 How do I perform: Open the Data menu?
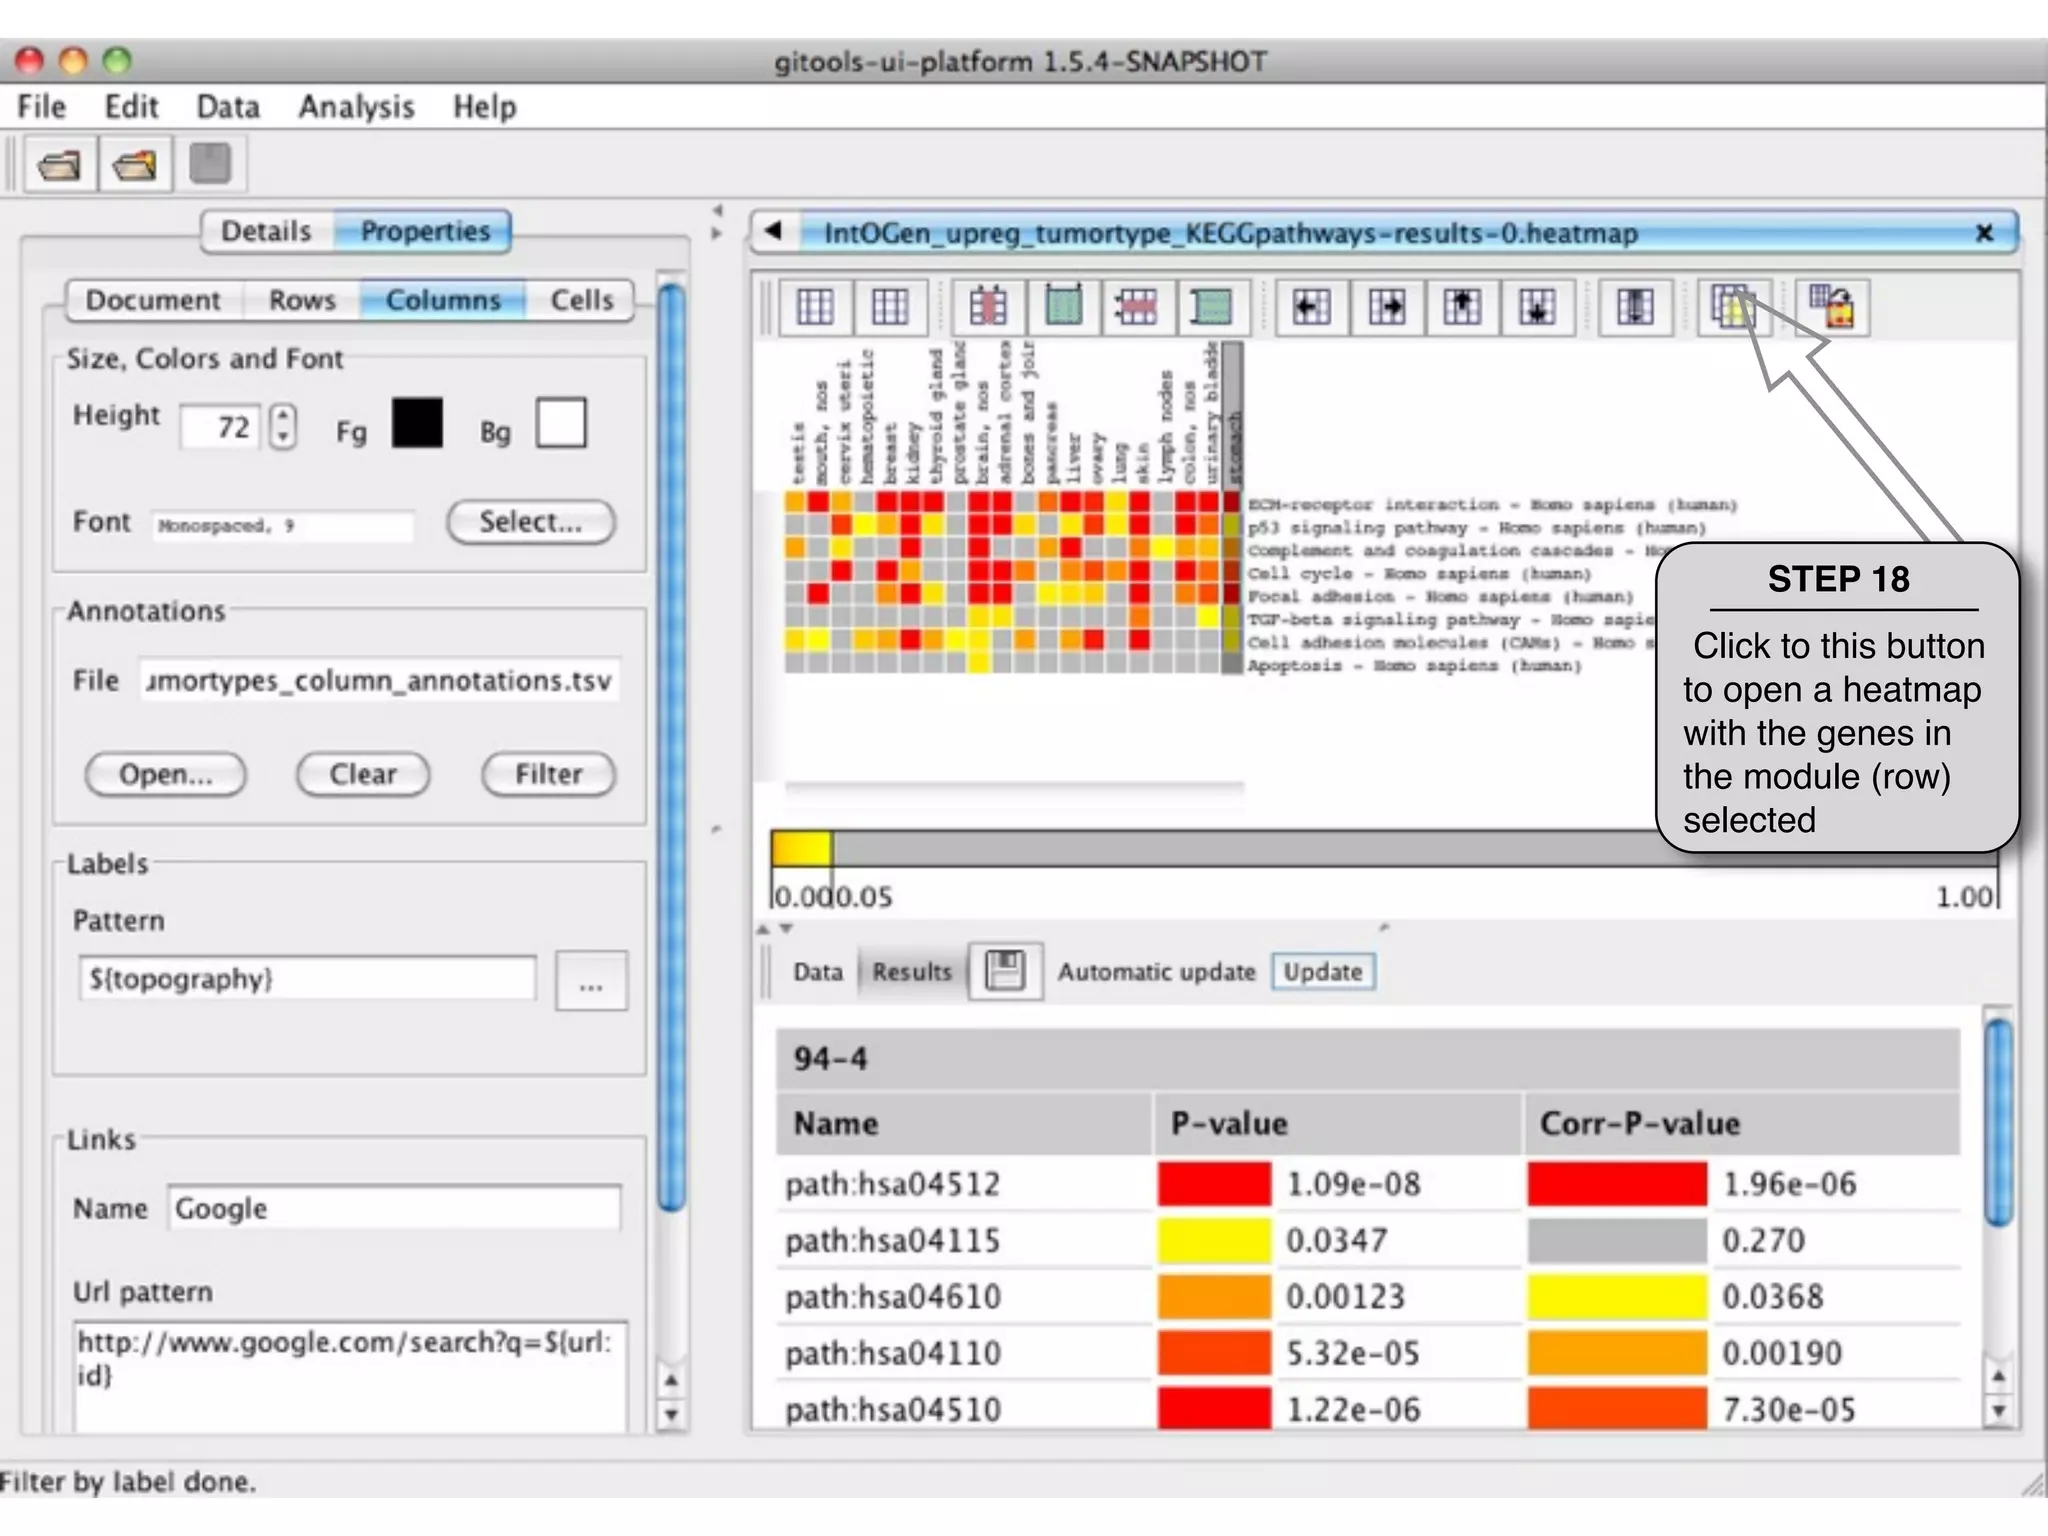[228, 107]
